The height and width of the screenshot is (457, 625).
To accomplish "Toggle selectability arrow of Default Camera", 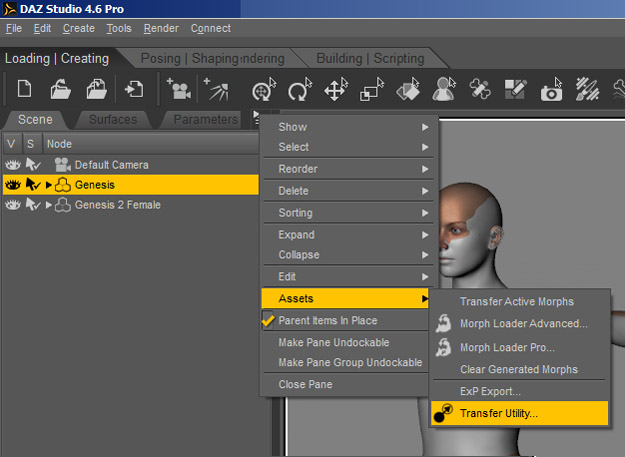I will tap(33, 165).
